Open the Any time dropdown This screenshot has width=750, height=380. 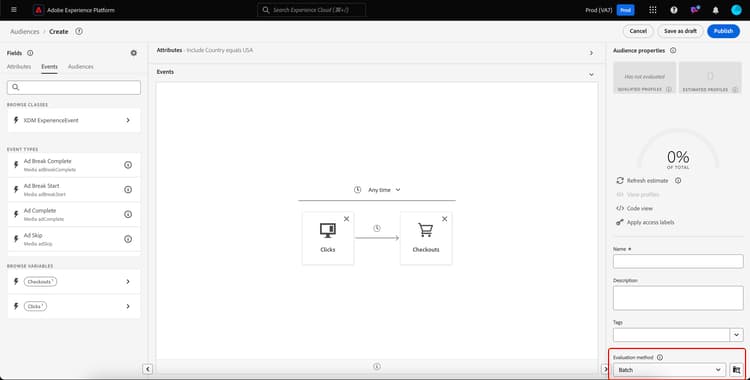click(384, 190)
